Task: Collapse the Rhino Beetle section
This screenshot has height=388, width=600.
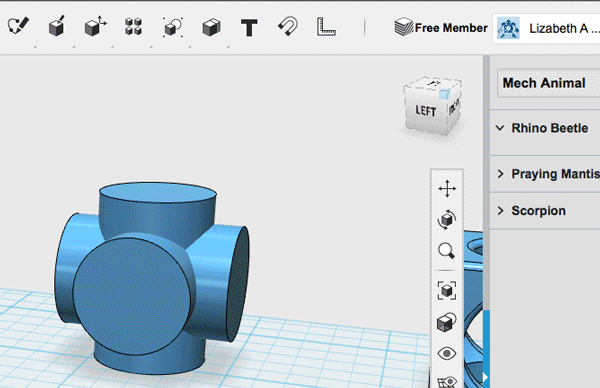Action: coord(500,128)
